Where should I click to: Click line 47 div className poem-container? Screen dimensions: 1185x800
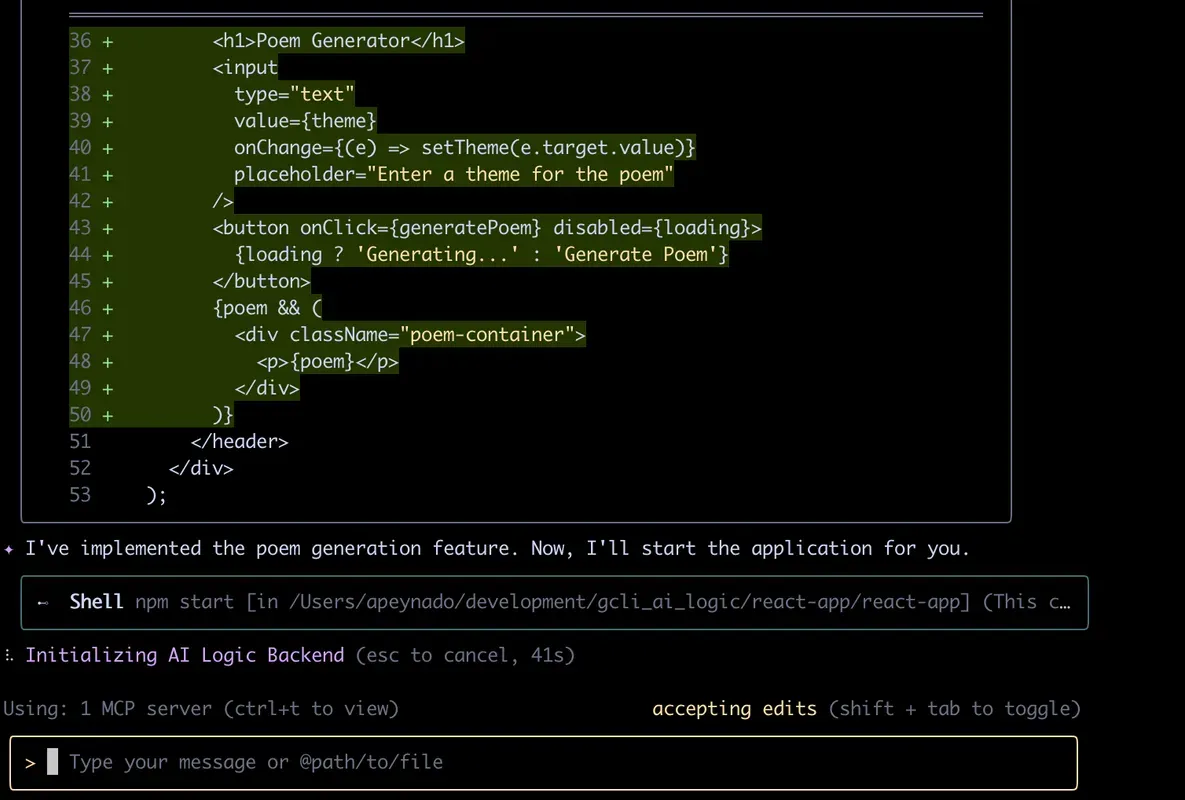tap(410, 335)
